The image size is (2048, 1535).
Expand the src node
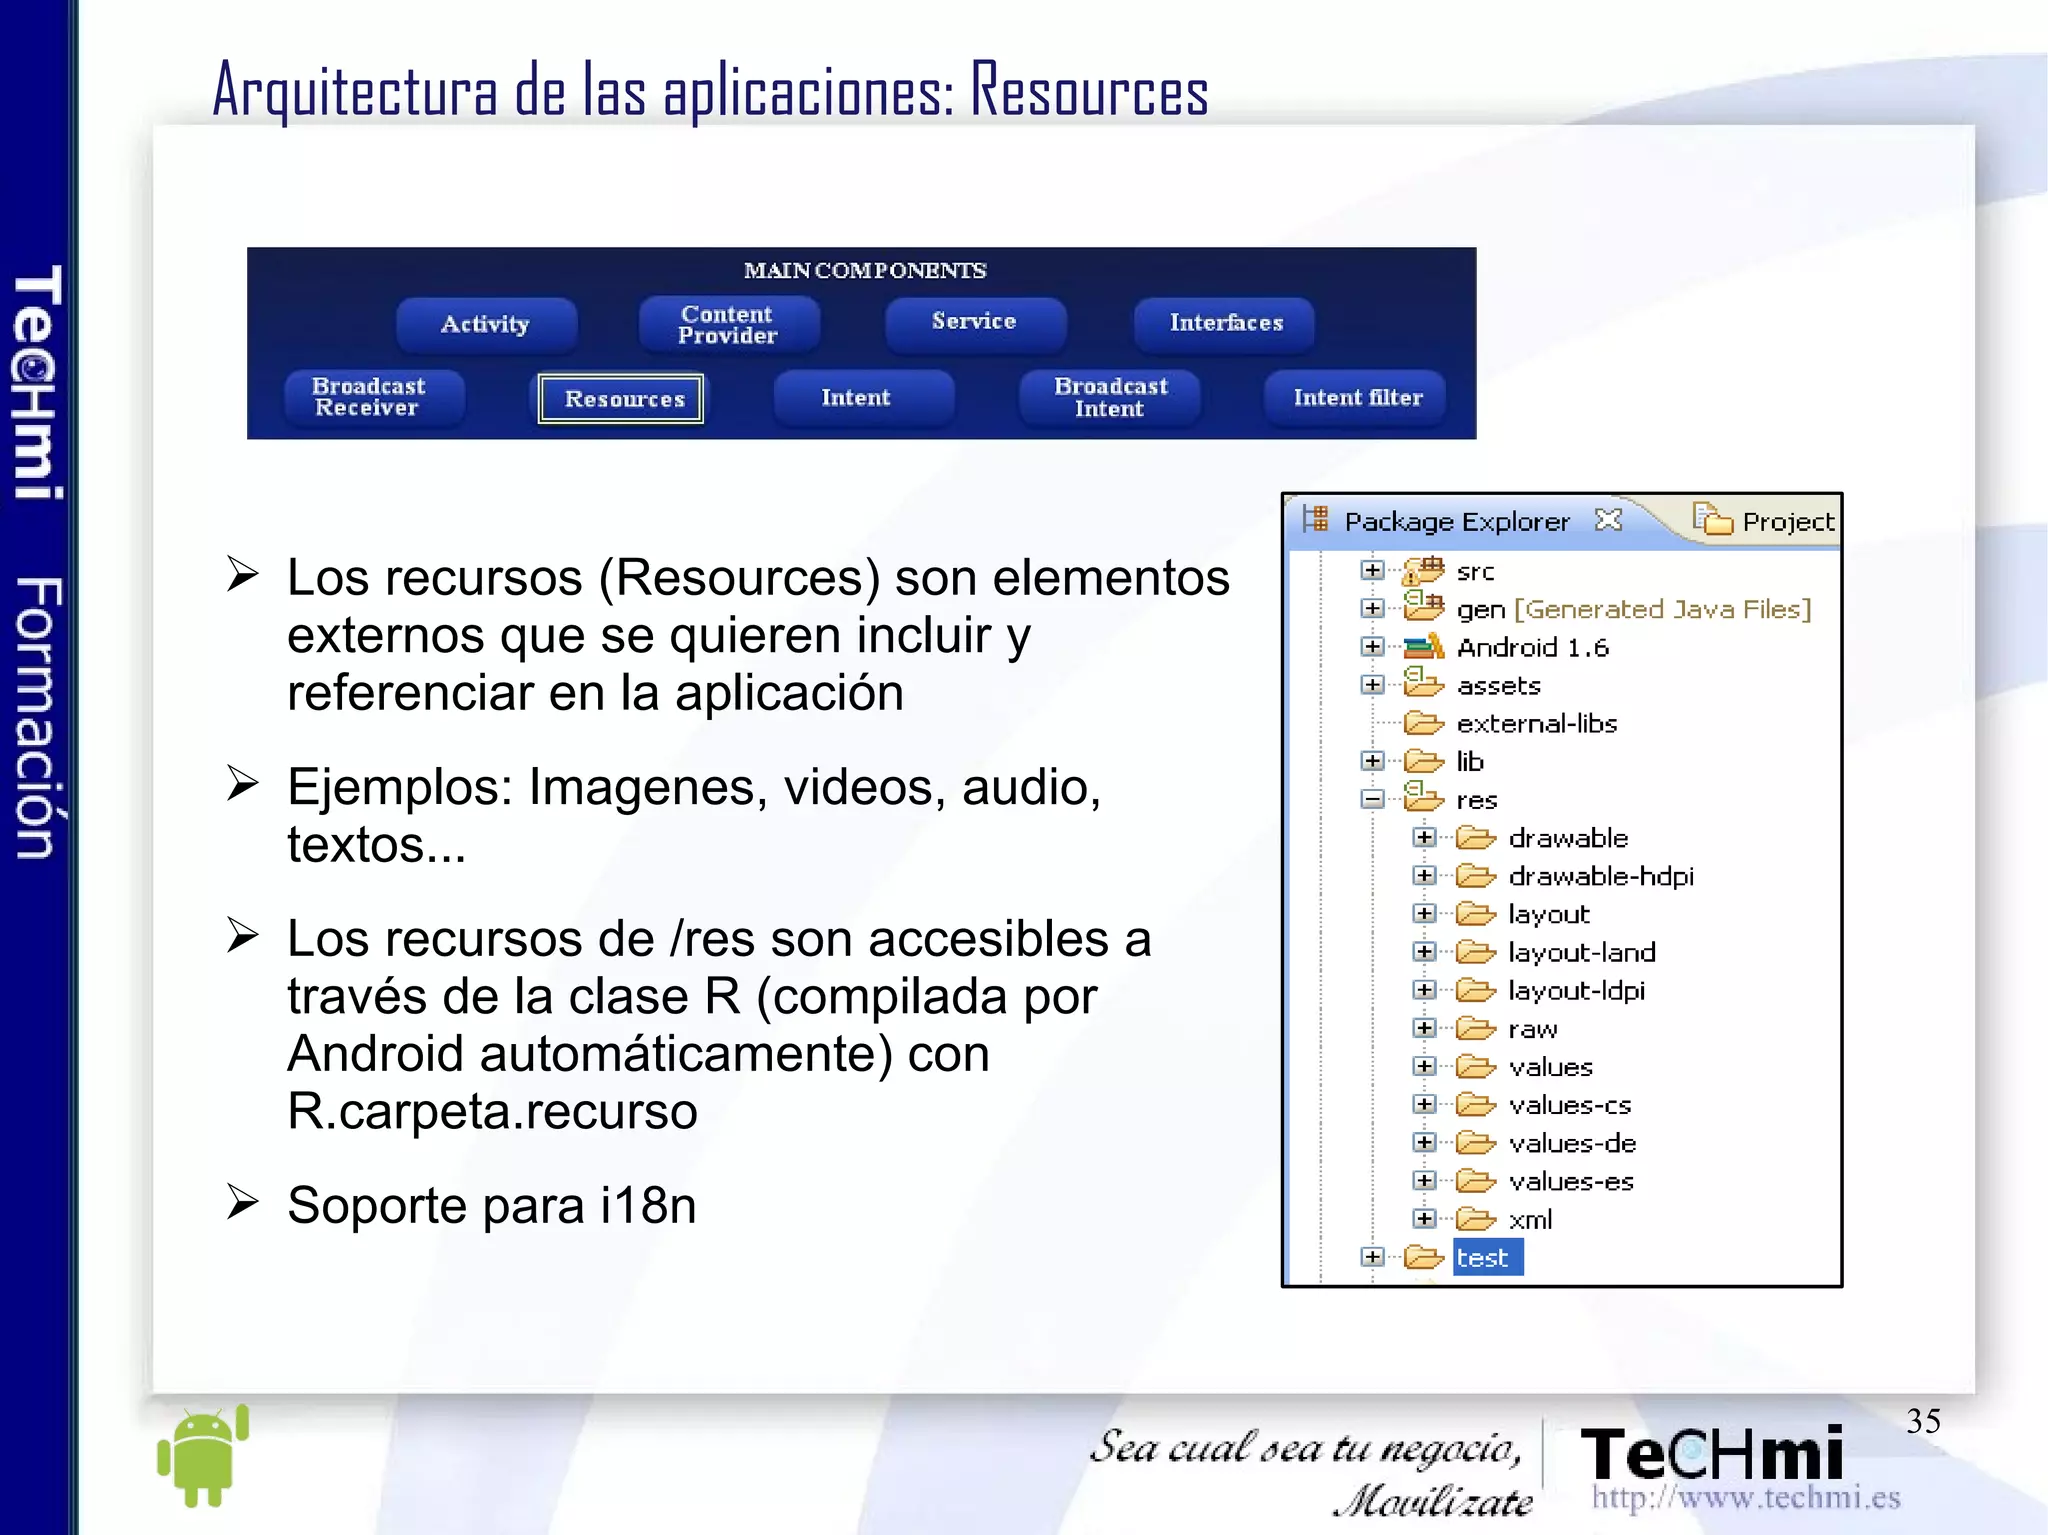point(1372,570)
